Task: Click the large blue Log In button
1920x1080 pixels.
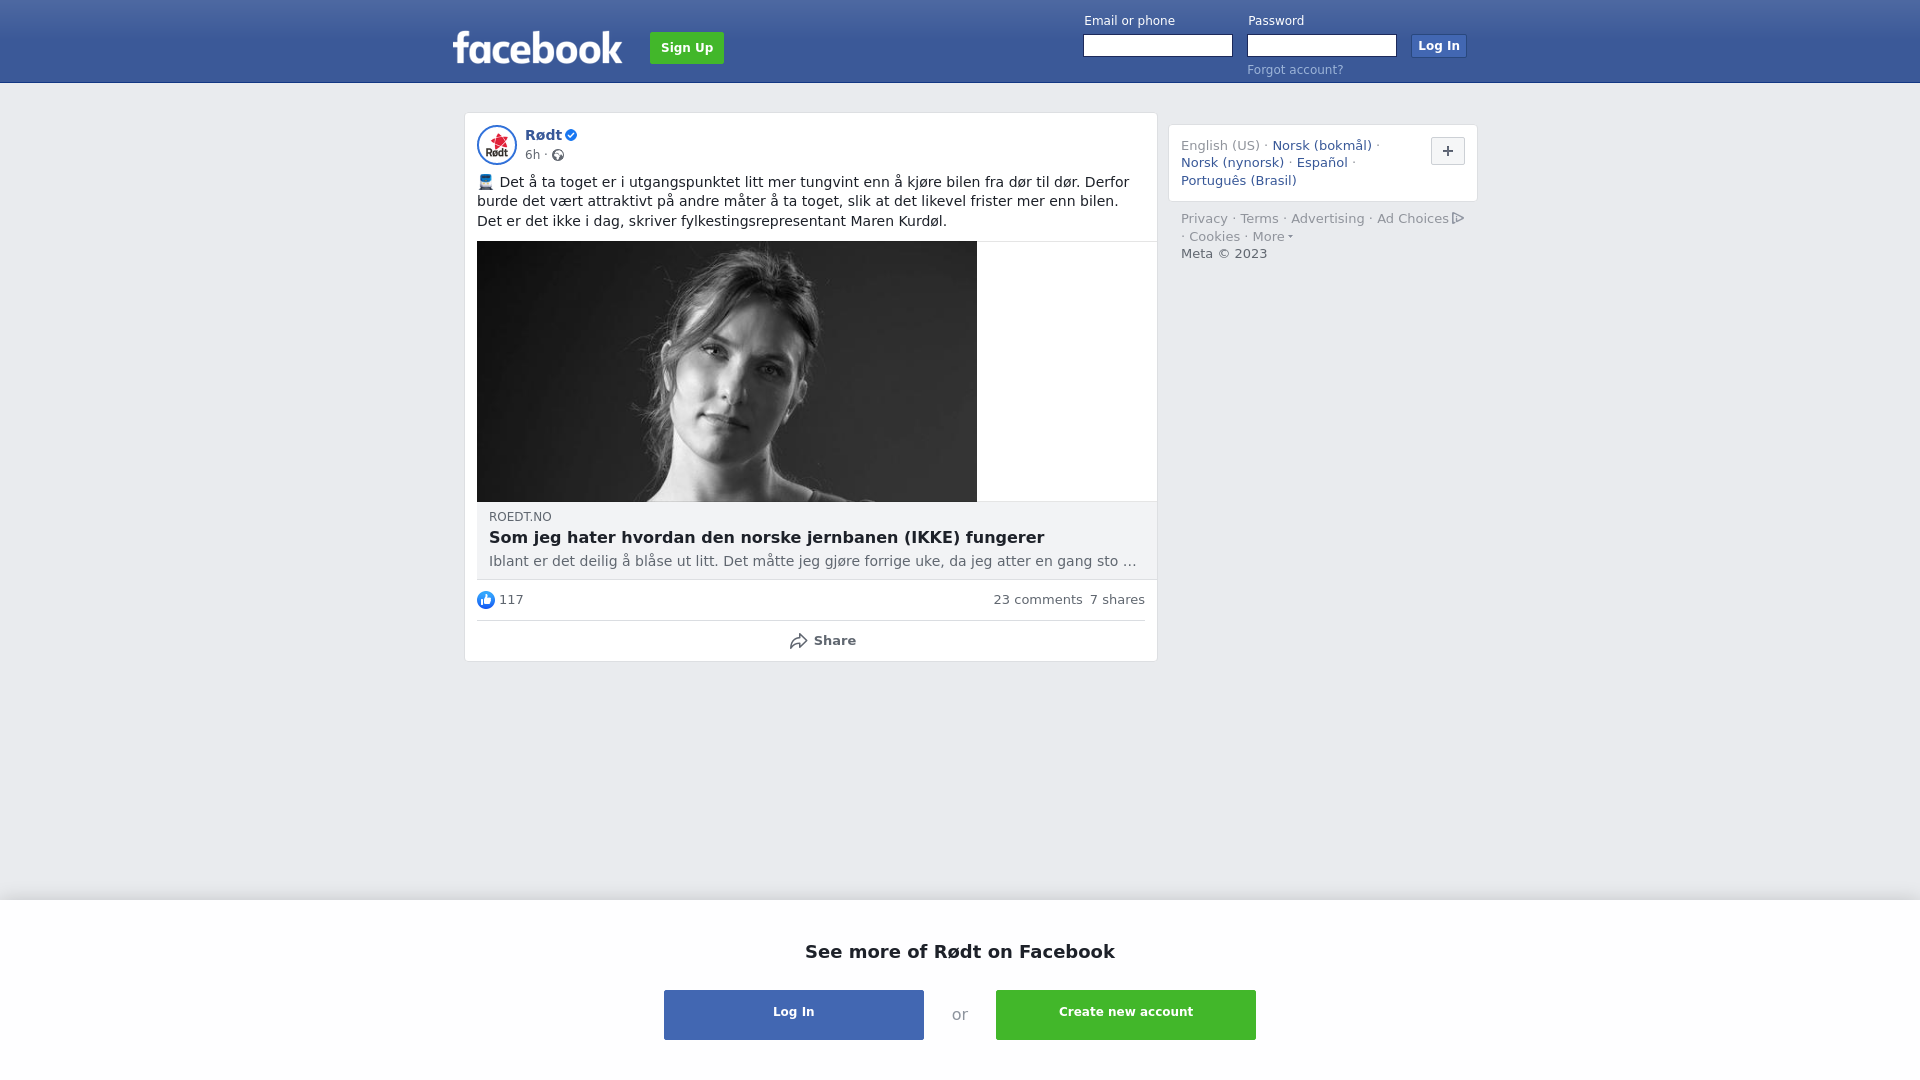Action: 794,1015
